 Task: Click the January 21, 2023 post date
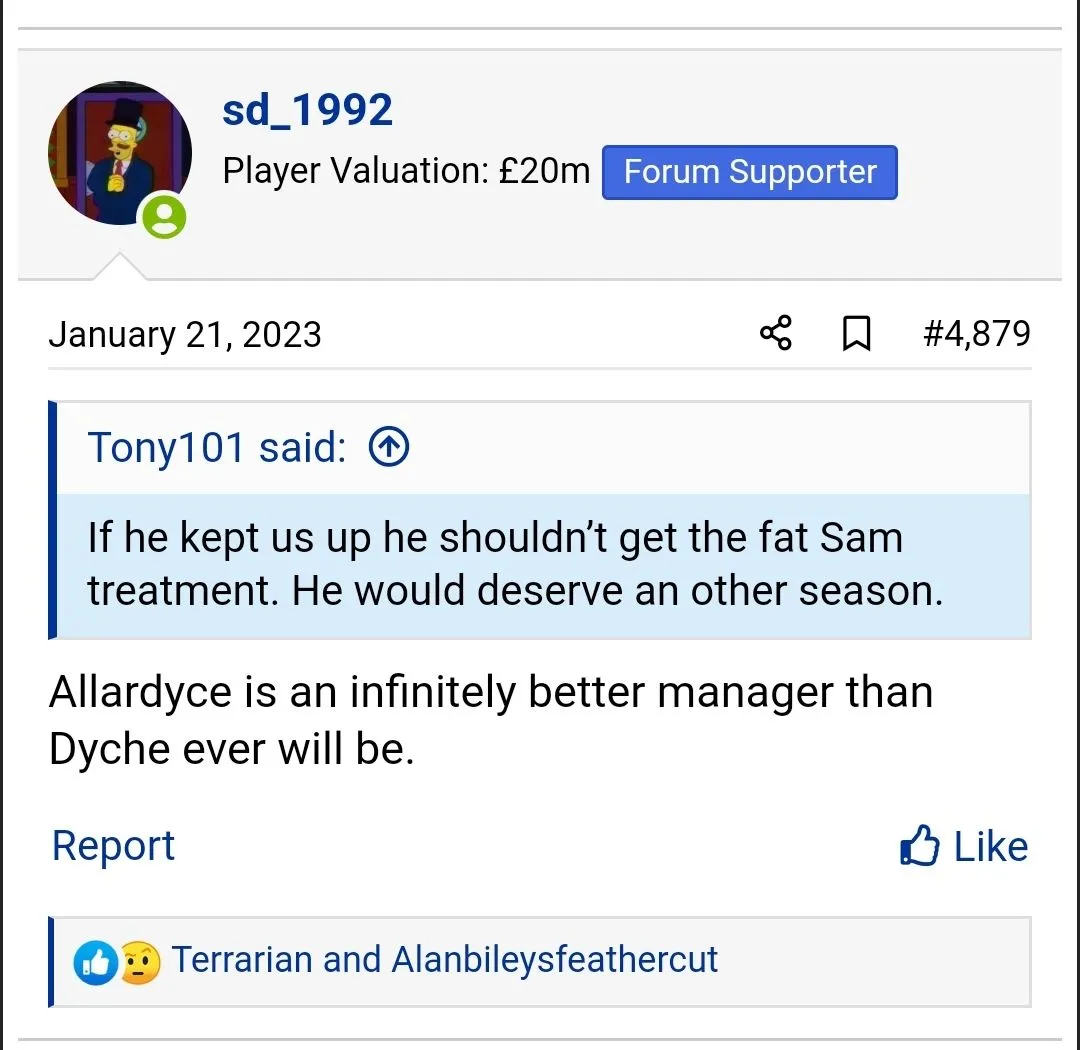tap(185, 334)
